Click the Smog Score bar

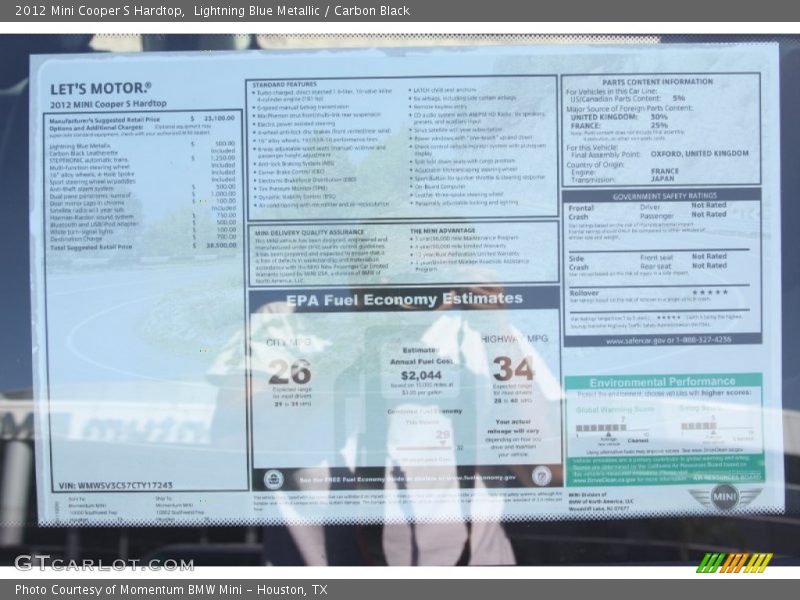click(x=699, y=426)
